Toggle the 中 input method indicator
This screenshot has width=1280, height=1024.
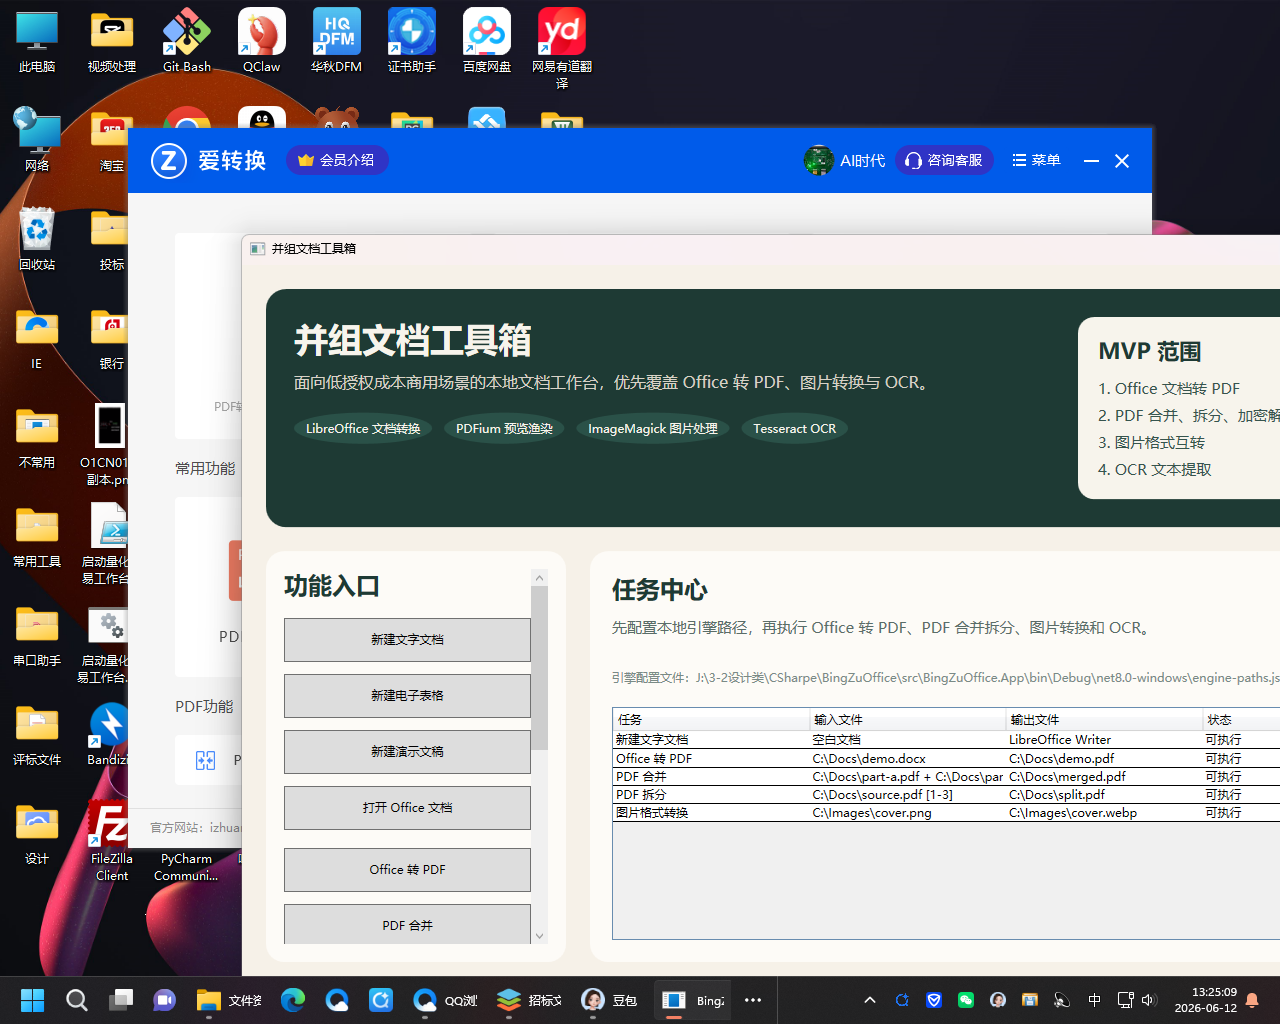click(x=1094, y=1000)
